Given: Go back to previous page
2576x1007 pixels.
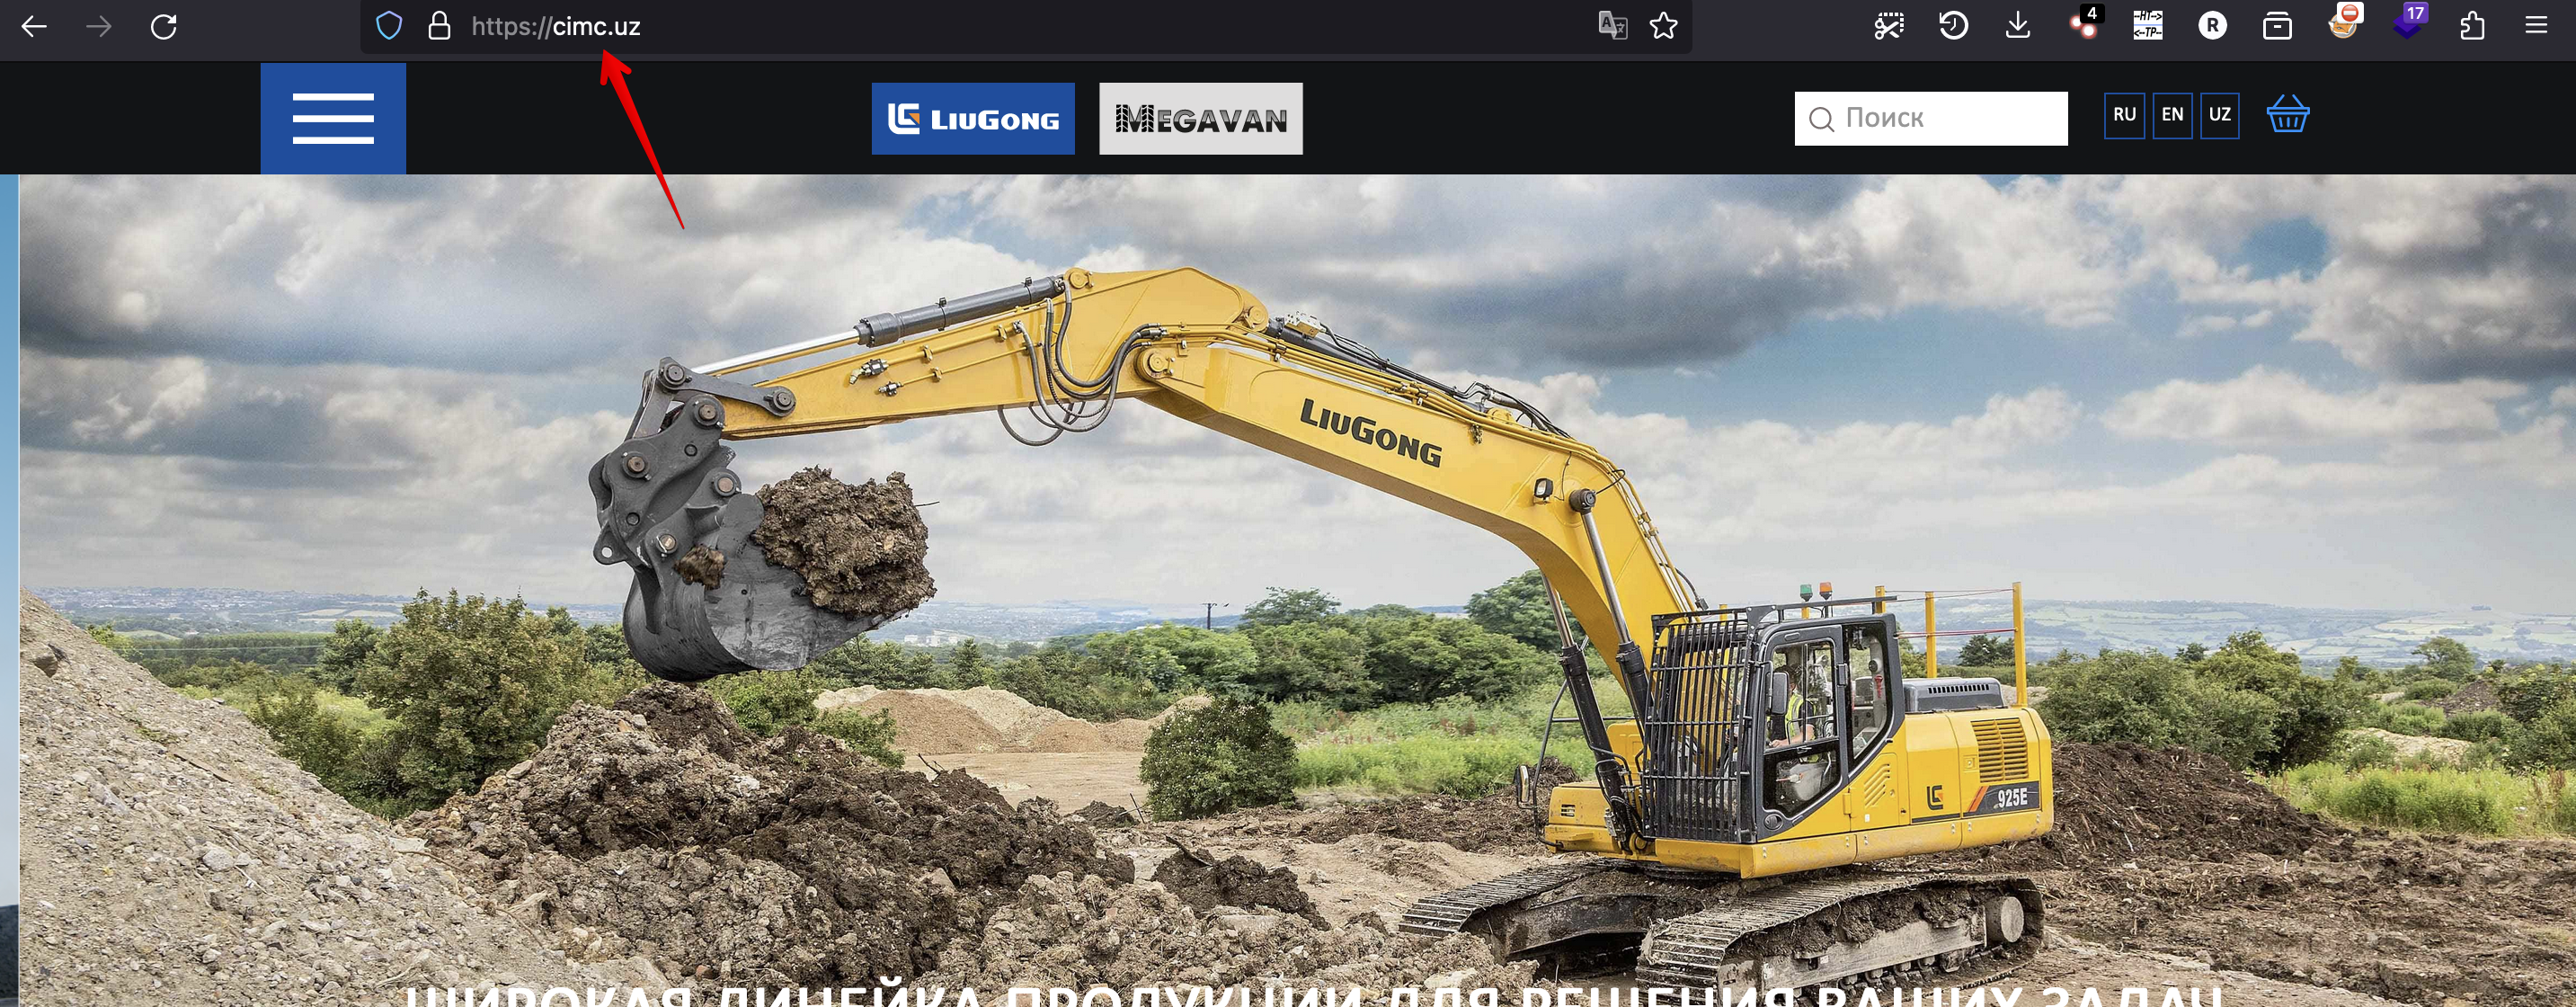Looking at the screenshot, I should (x=34, y=26).
